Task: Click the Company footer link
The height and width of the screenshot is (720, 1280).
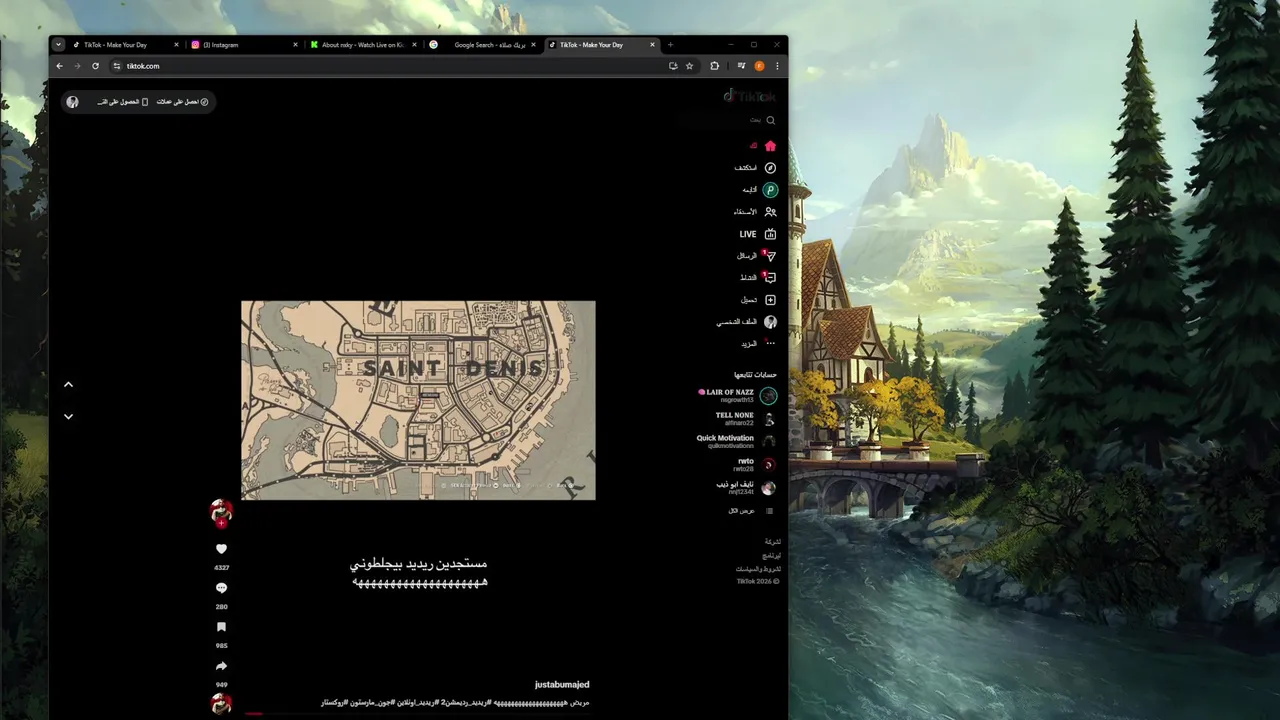Action: pos(772,542)
